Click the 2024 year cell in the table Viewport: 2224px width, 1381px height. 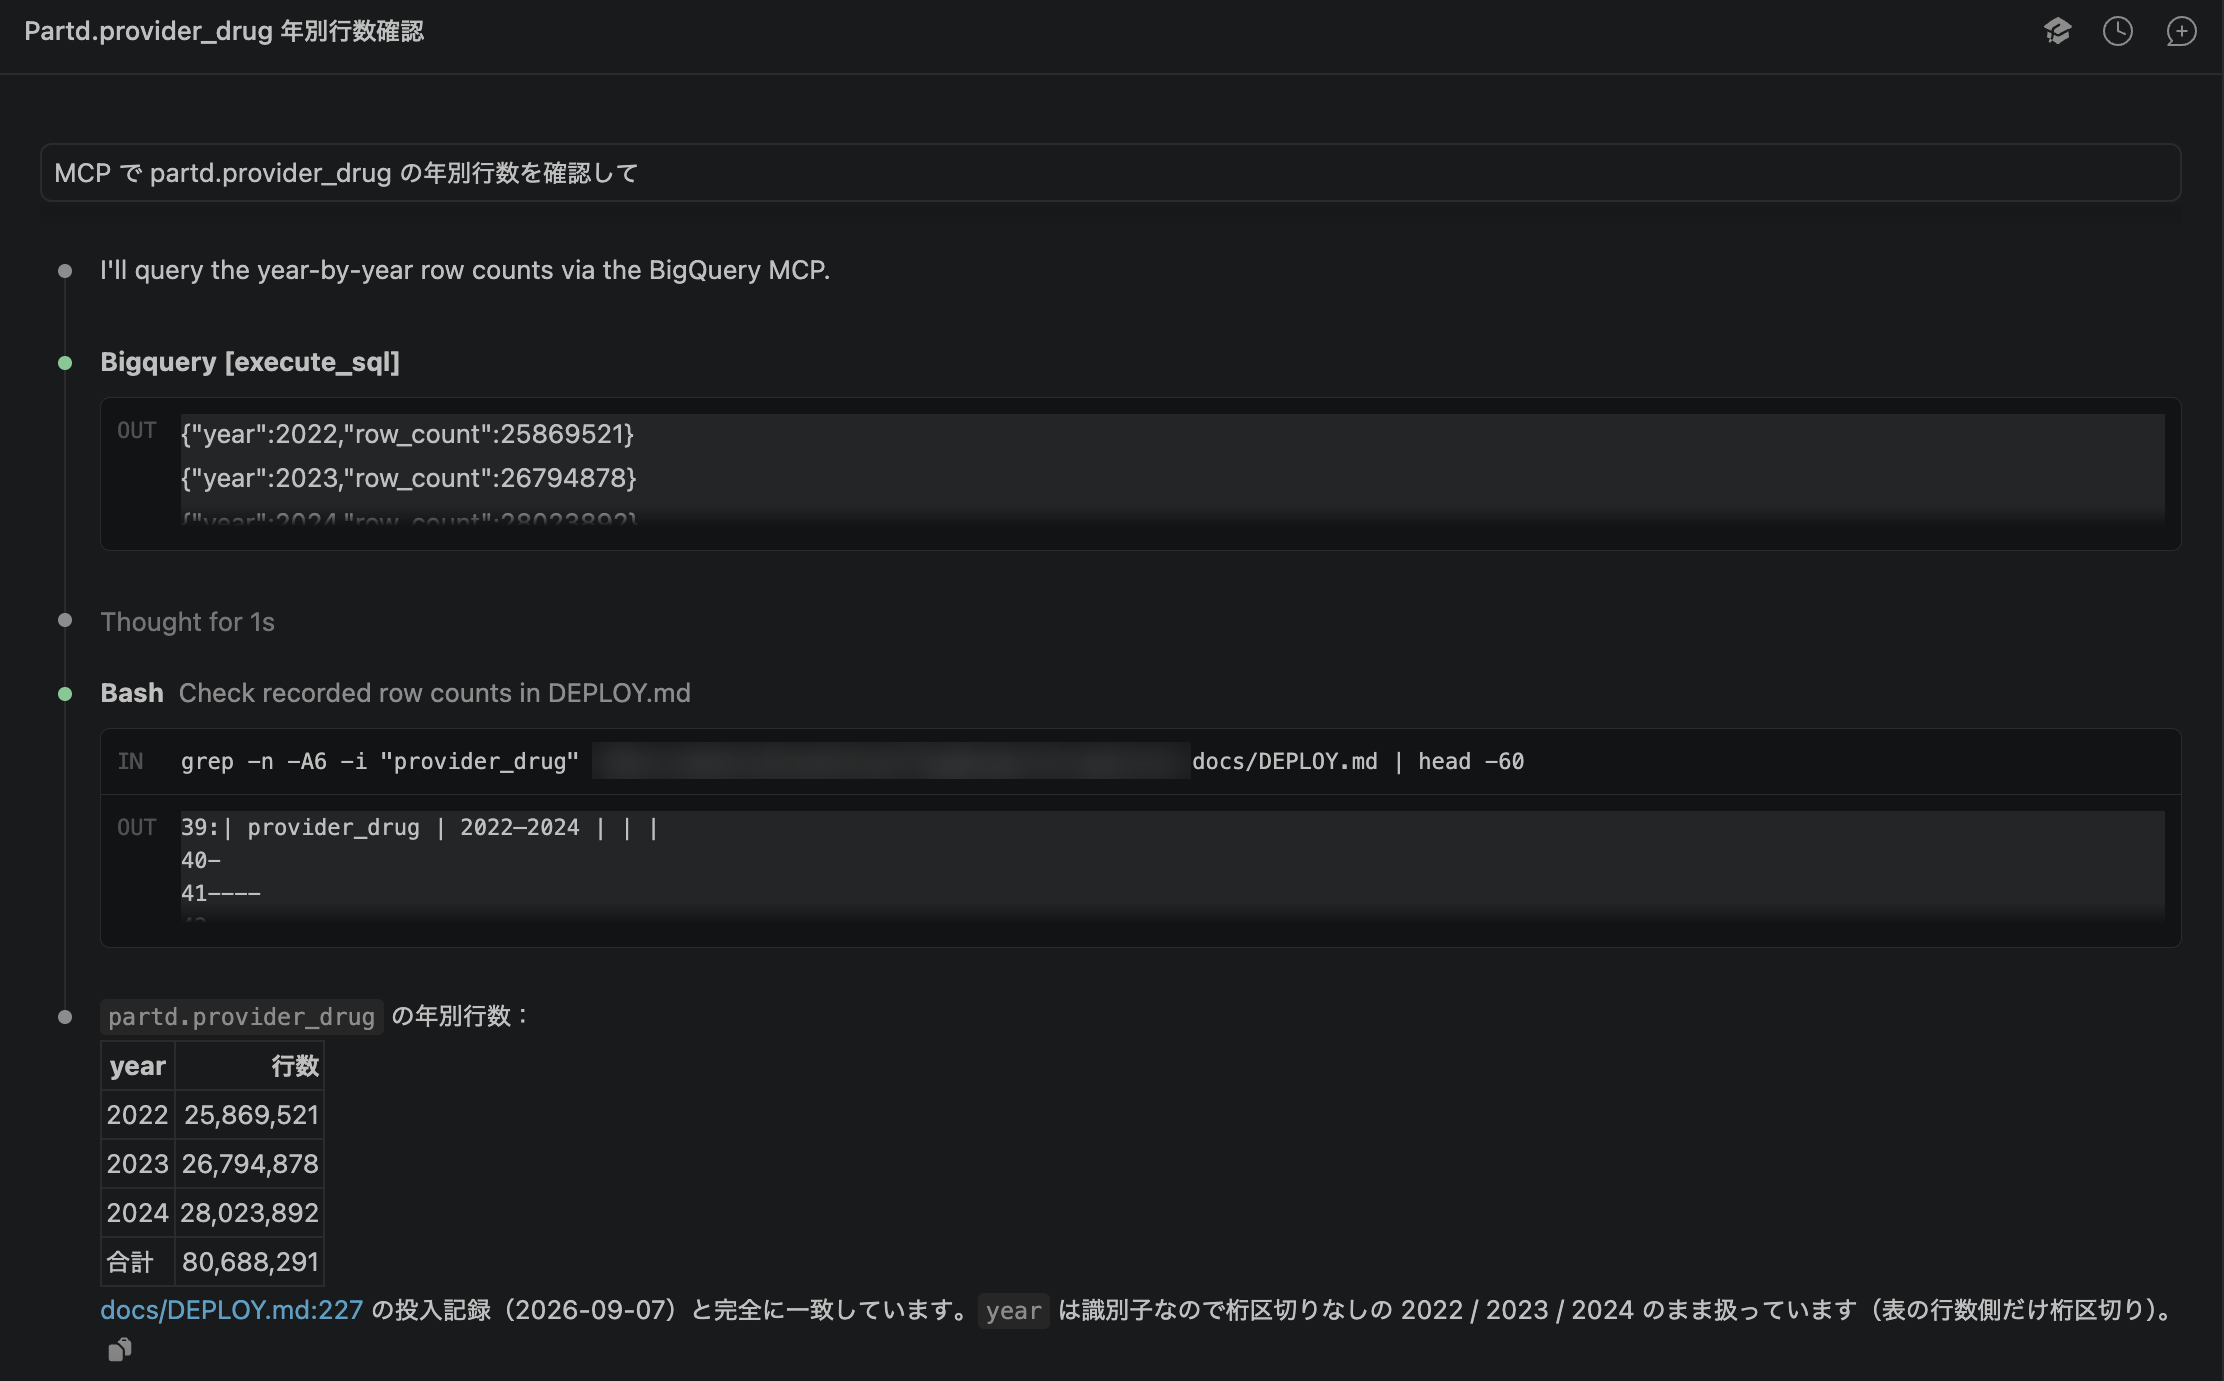pos(138,1213)
